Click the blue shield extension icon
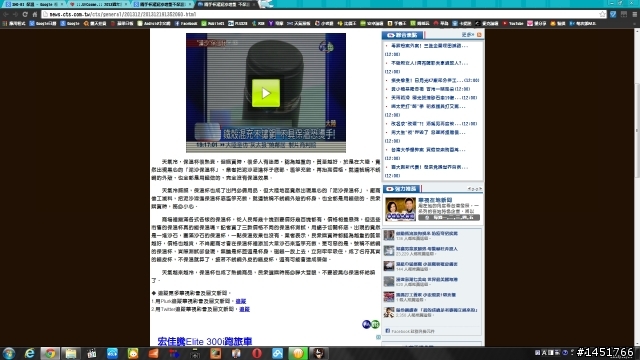Image resolution: width=640 pixels, height=360 pixels. (613, 14)
